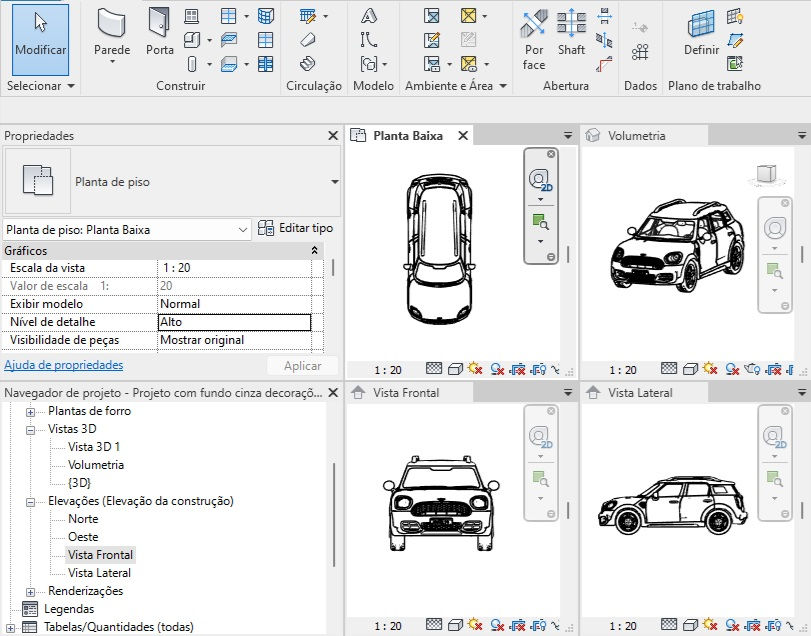Select the Curtain System tool
Image resolution: width=811 pixels, height=636 pixels.
point(265,16)
